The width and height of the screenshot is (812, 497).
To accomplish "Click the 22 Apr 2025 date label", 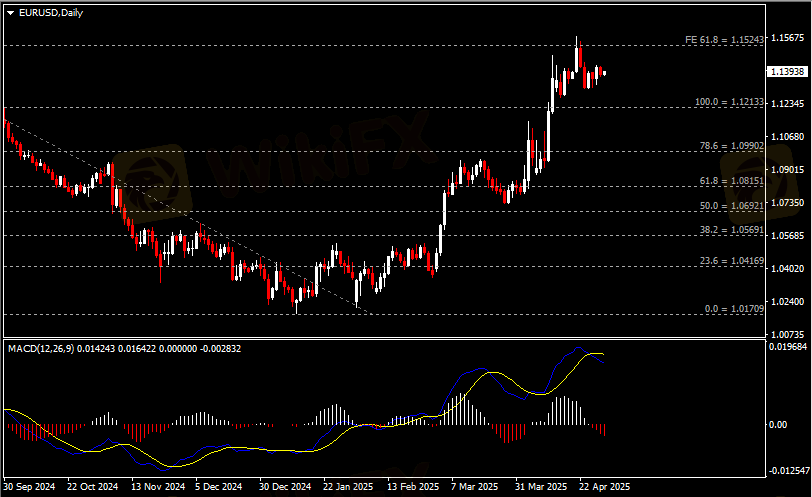I will tap(604, 487).
